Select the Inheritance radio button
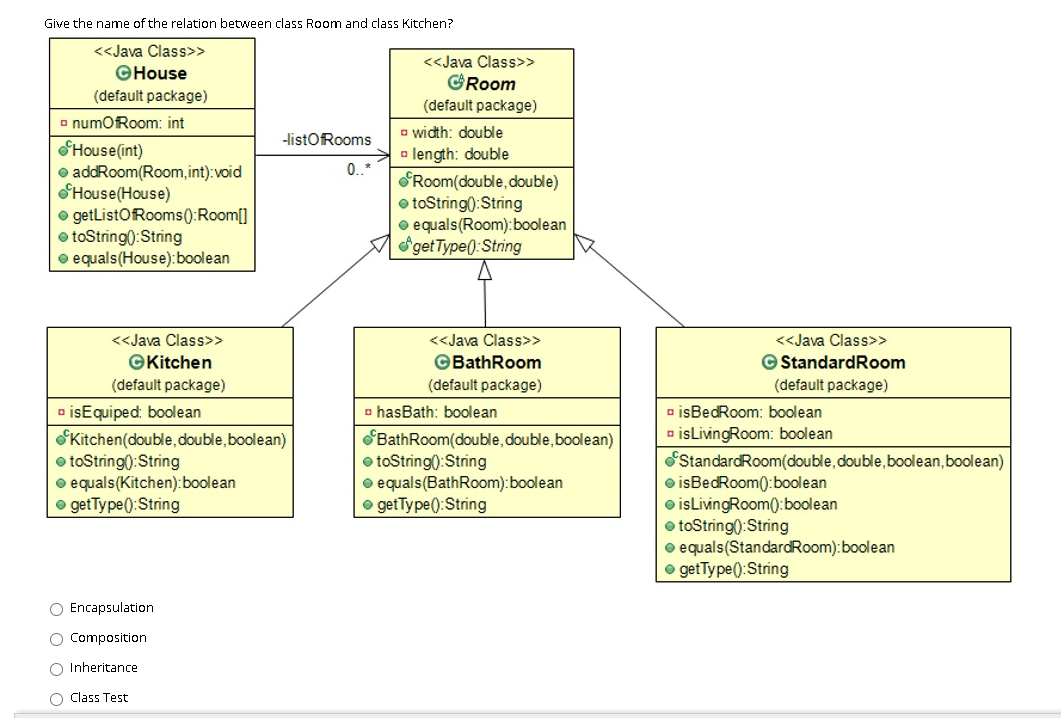The height and width of the screenshot is (718, 1061). 56,668
